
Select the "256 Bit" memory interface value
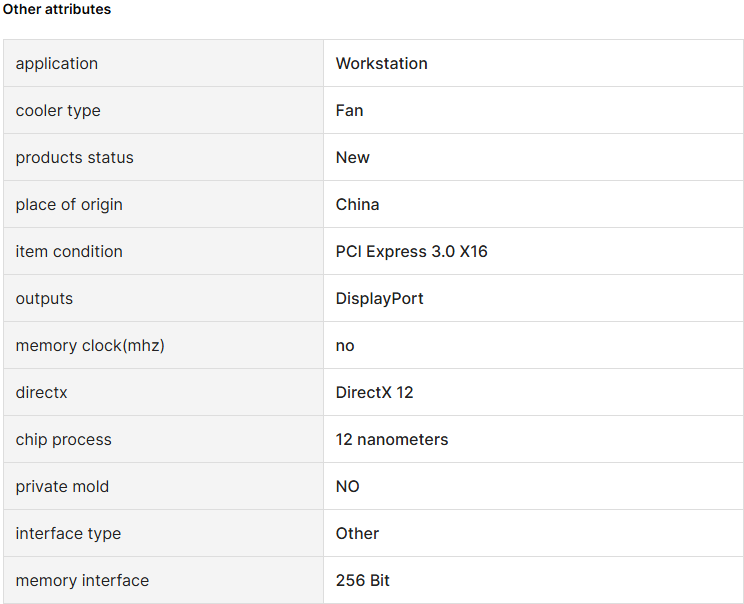[362, 580]
